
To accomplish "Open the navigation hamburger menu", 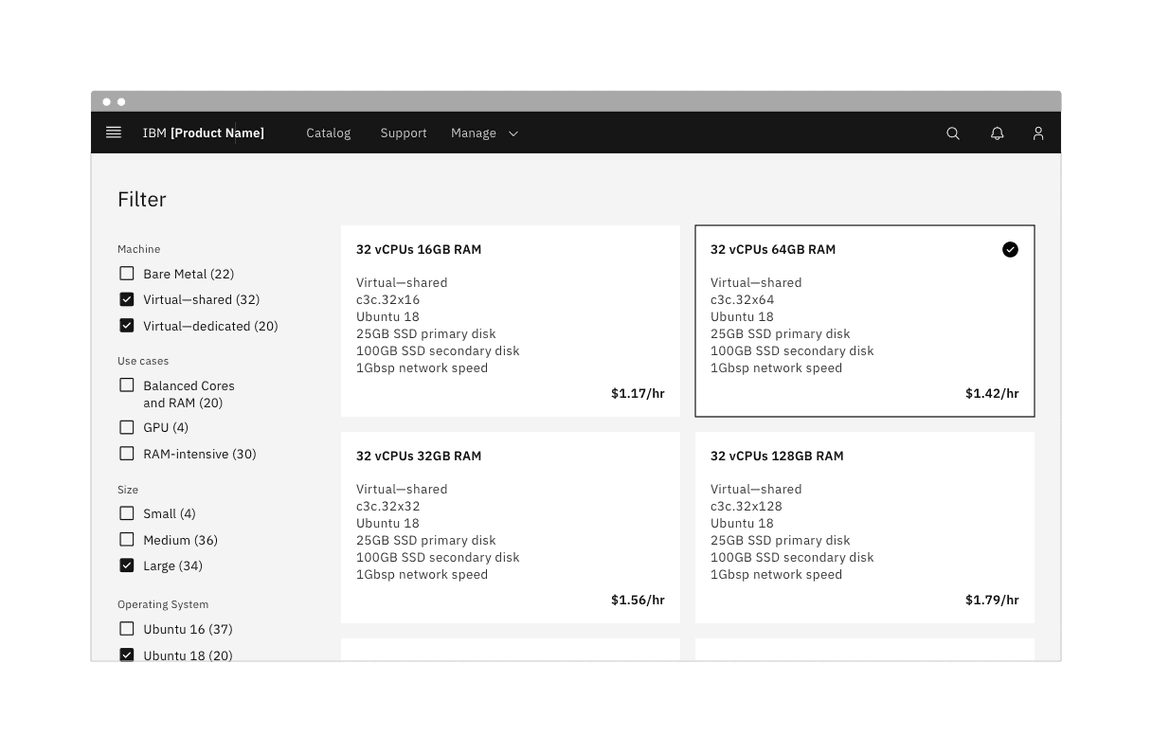I will (113, 132).
